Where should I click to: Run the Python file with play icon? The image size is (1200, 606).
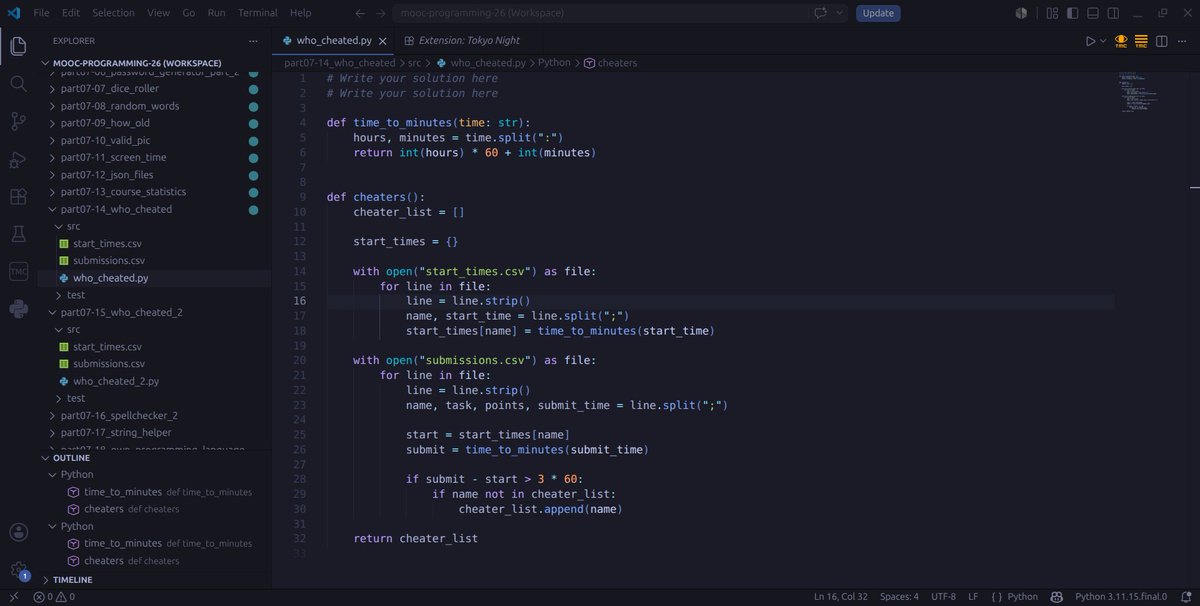pos(1091,41)
